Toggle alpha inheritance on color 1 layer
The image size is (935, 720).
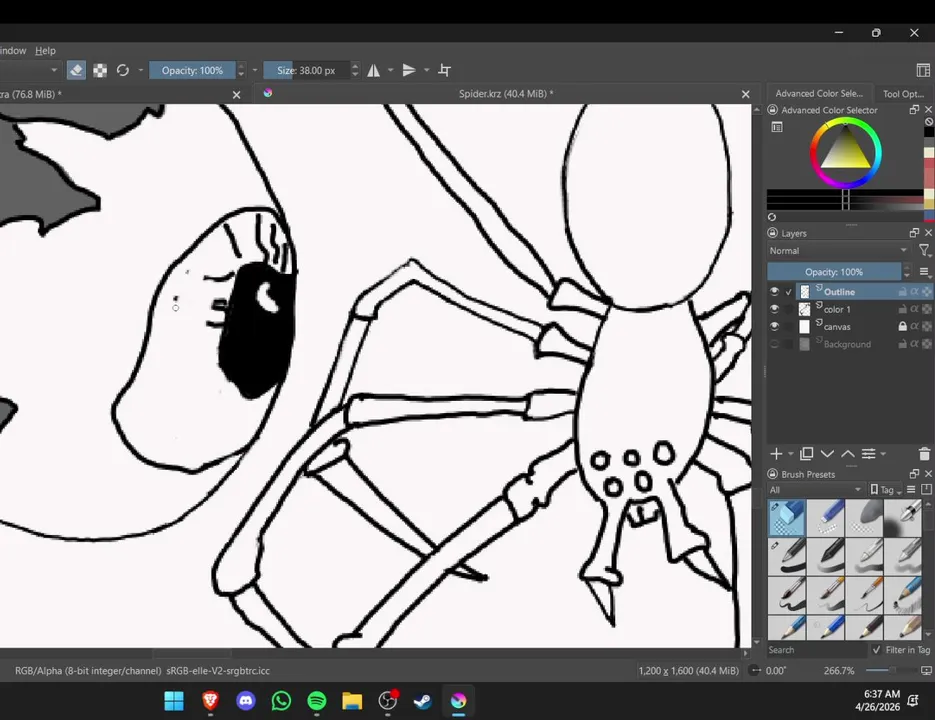915,309
